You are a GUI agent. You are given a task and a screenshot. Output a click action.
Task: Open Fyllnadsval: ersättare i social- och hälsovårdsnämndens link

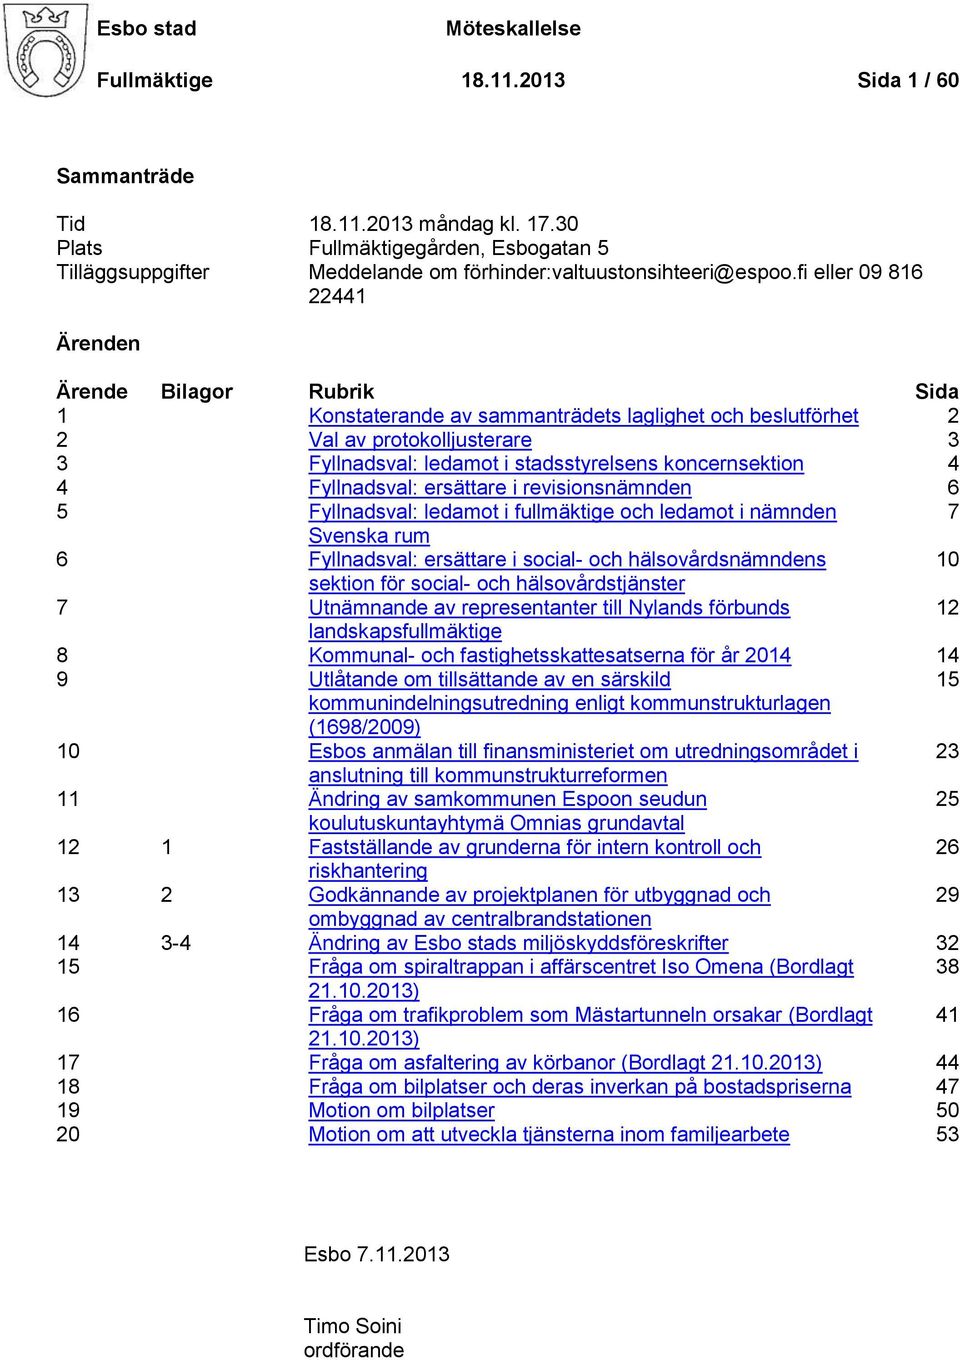pos(567,560)
